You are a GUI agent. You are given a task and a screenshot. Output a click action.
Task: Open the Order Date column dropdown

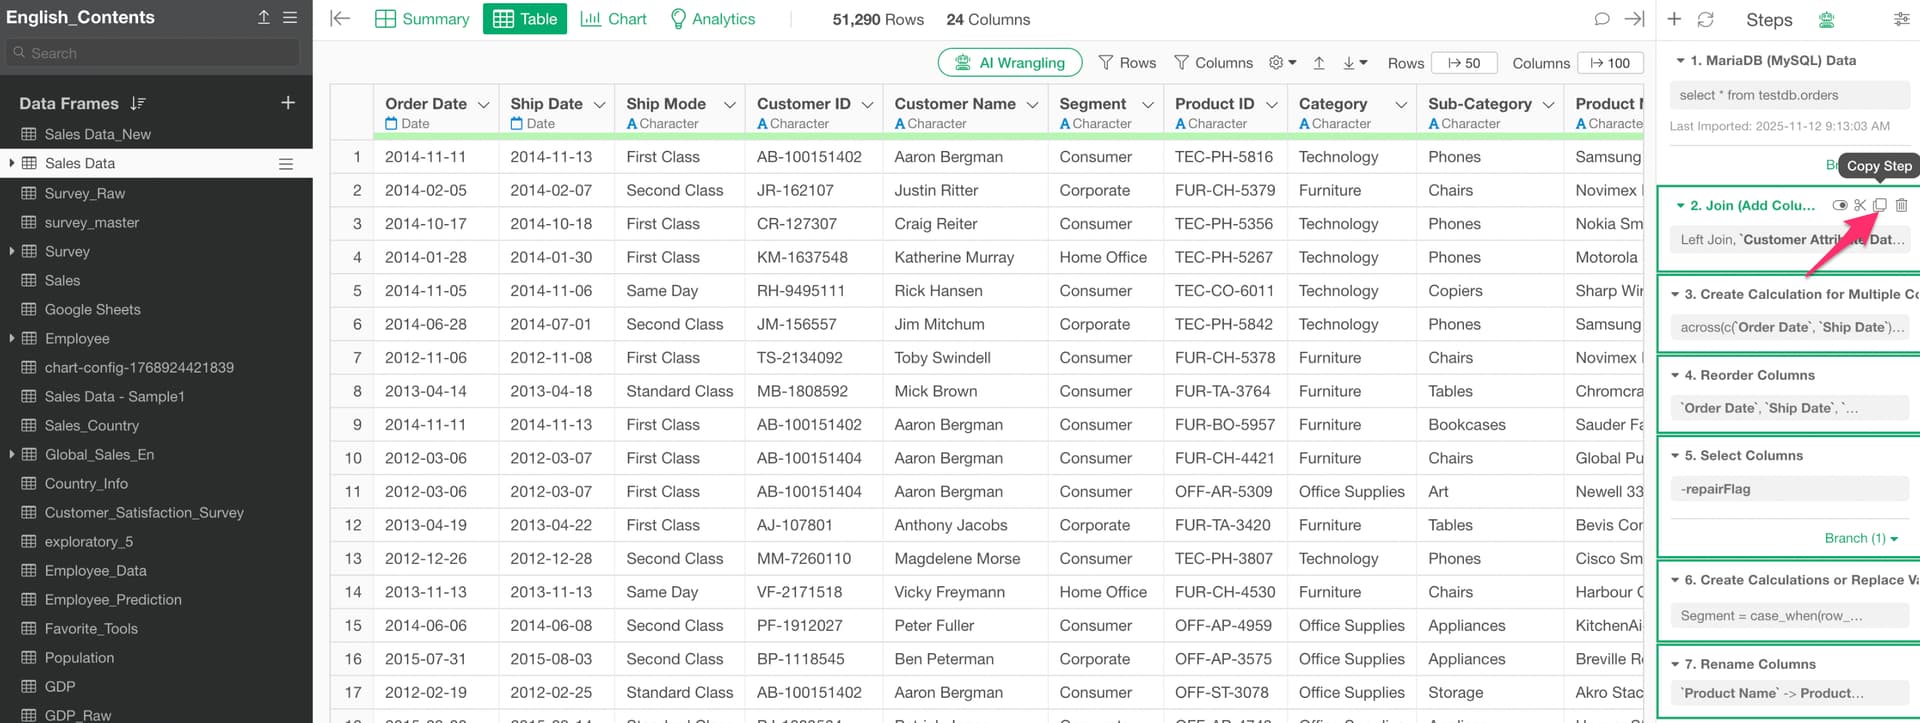click(x=483, y=104)
